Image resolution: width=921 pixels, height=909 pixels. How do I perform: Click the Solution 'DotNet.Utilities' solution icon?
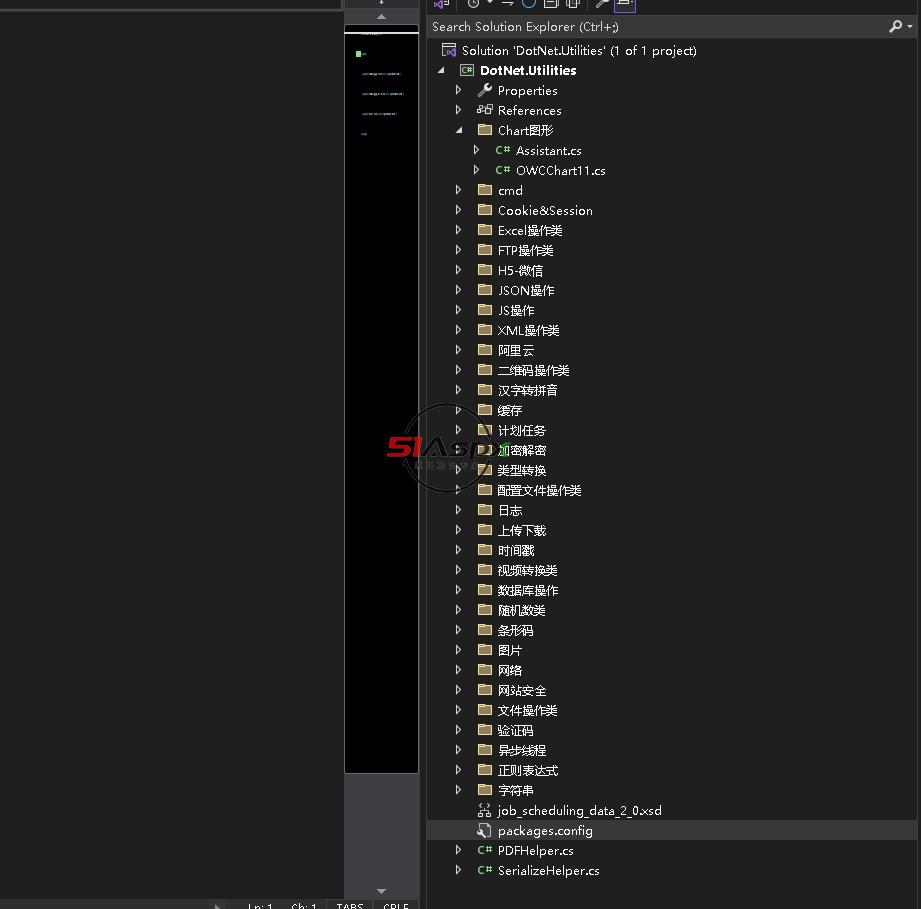(x=449, y=50)
